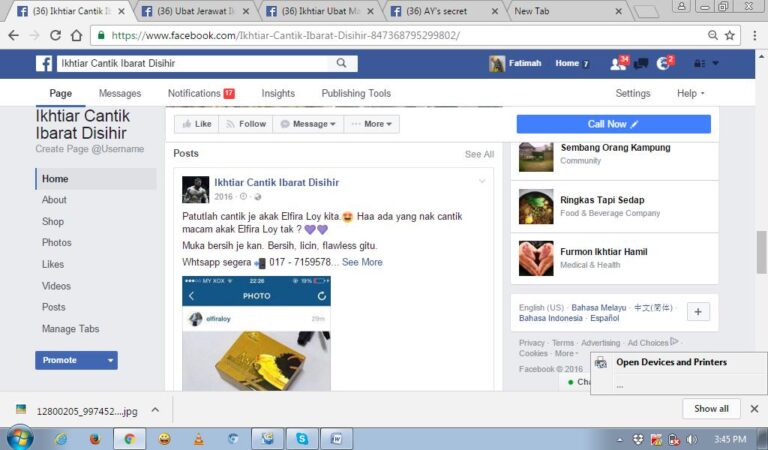Expand the More dropdown button
Screen dimensions: 768x450
(x=372, y=124)
